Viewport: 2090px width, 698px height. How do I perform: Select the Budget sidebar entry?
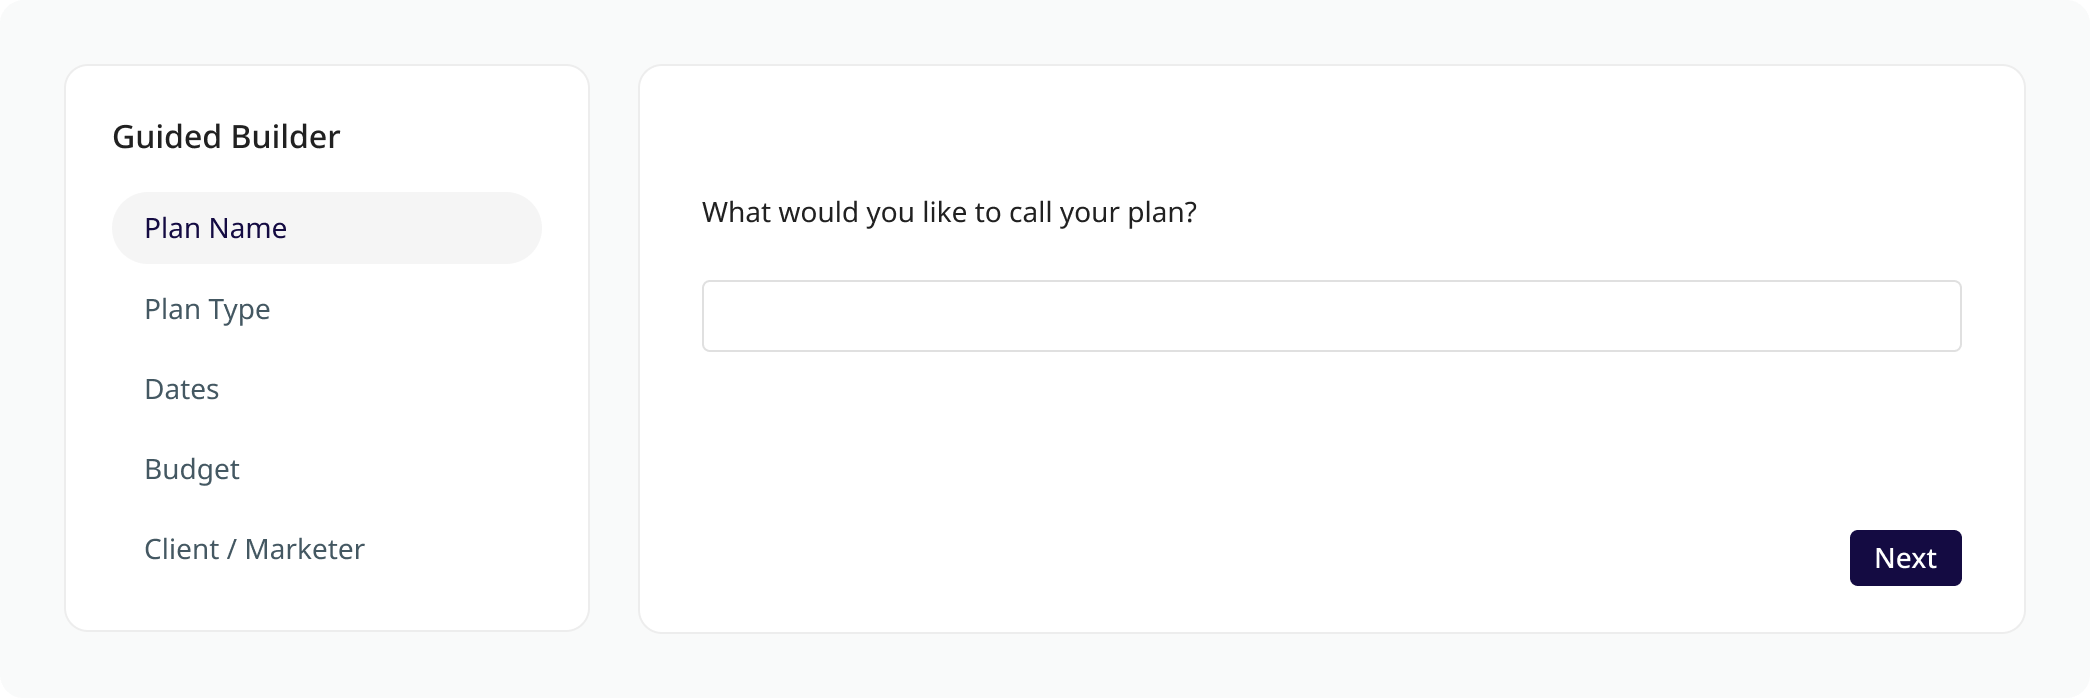192,469
